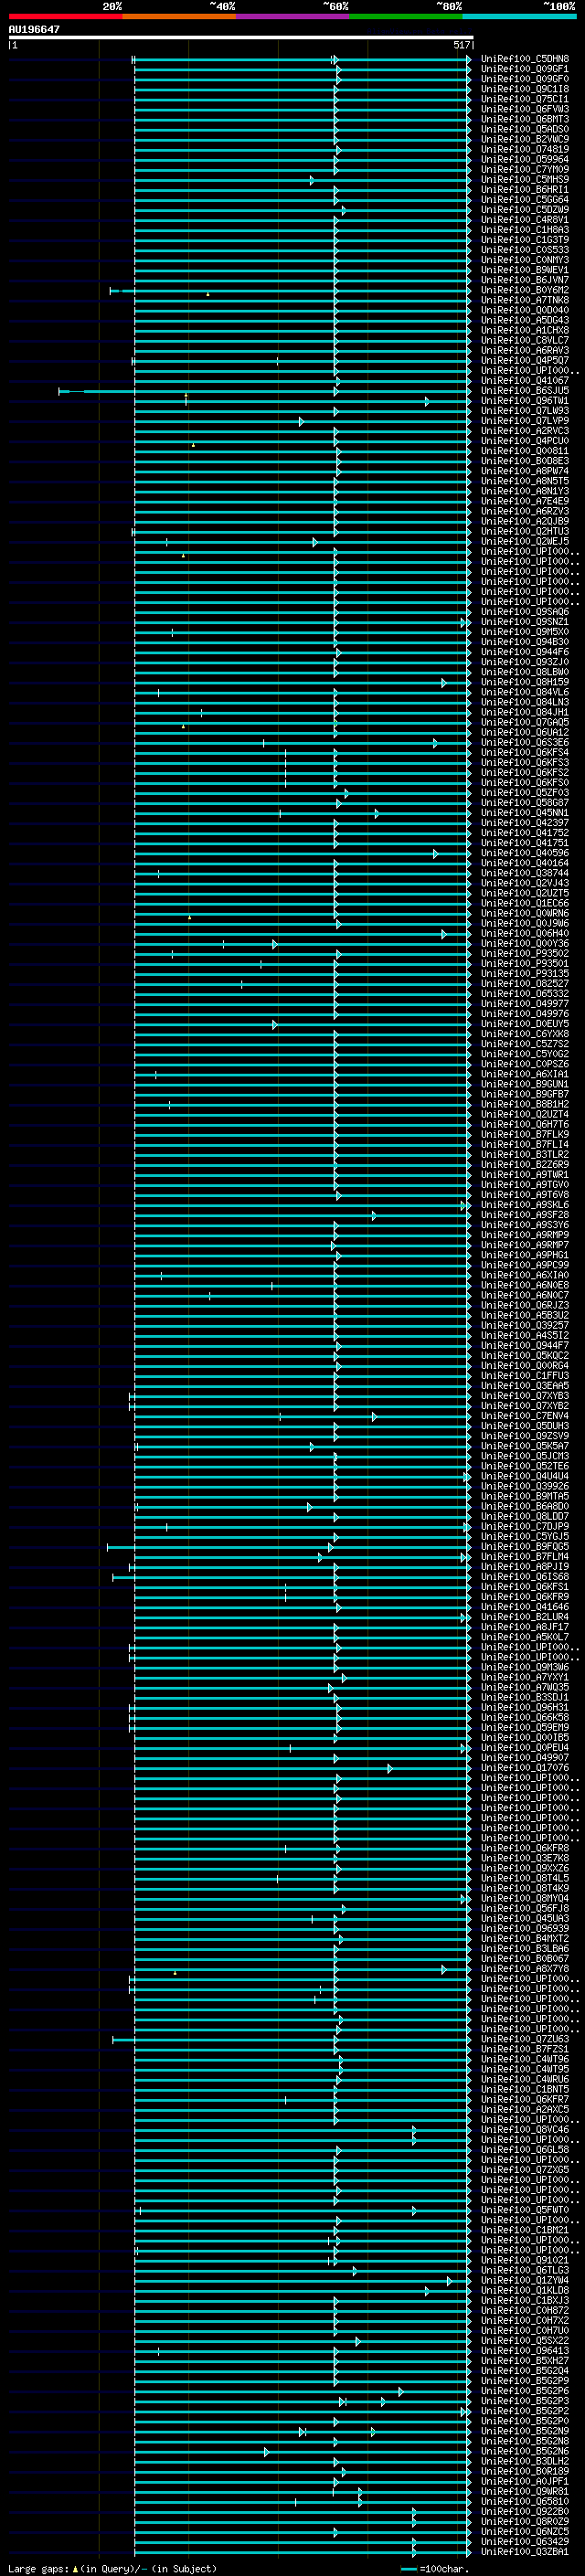Image resolution: width=585 pixels, height=2576 pixels.
Task: Click the orange ~40% identity color bar
Action: [x=179, y=16]
